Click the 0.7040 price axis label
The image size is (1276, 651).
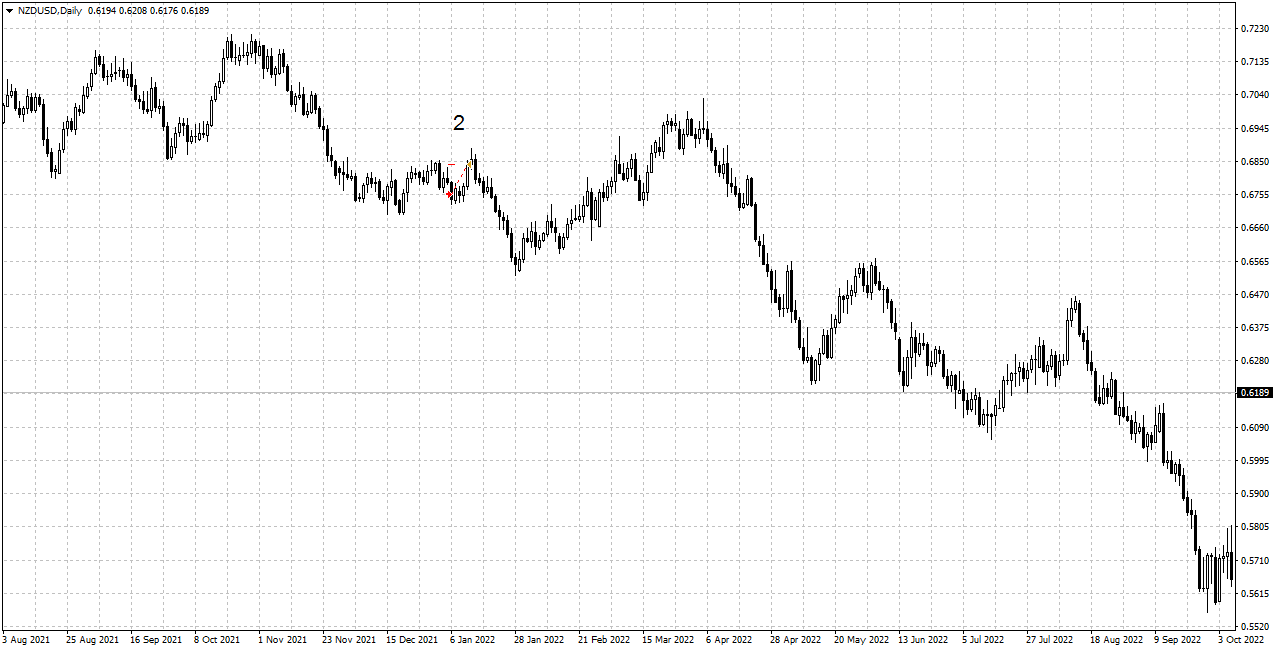click(x=1256, y=95)
